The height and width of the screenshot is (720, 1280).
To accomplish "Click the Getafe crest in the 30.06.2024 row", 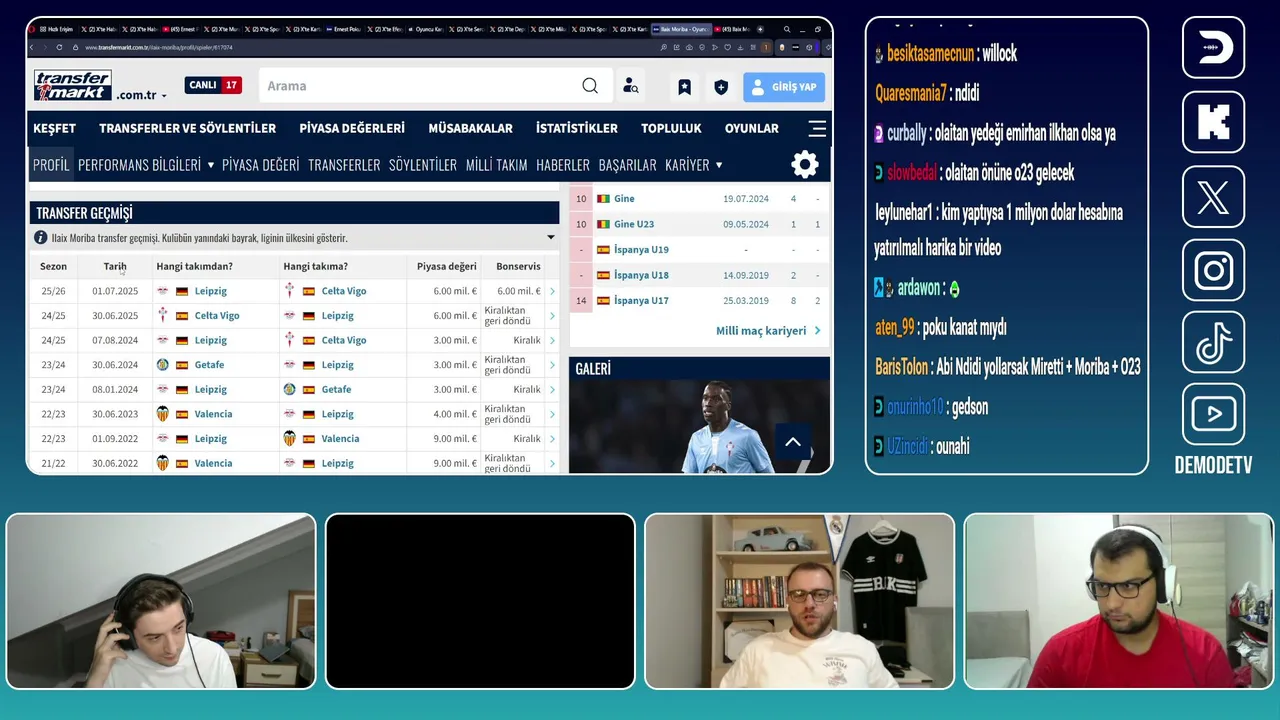I will (163, 365).
